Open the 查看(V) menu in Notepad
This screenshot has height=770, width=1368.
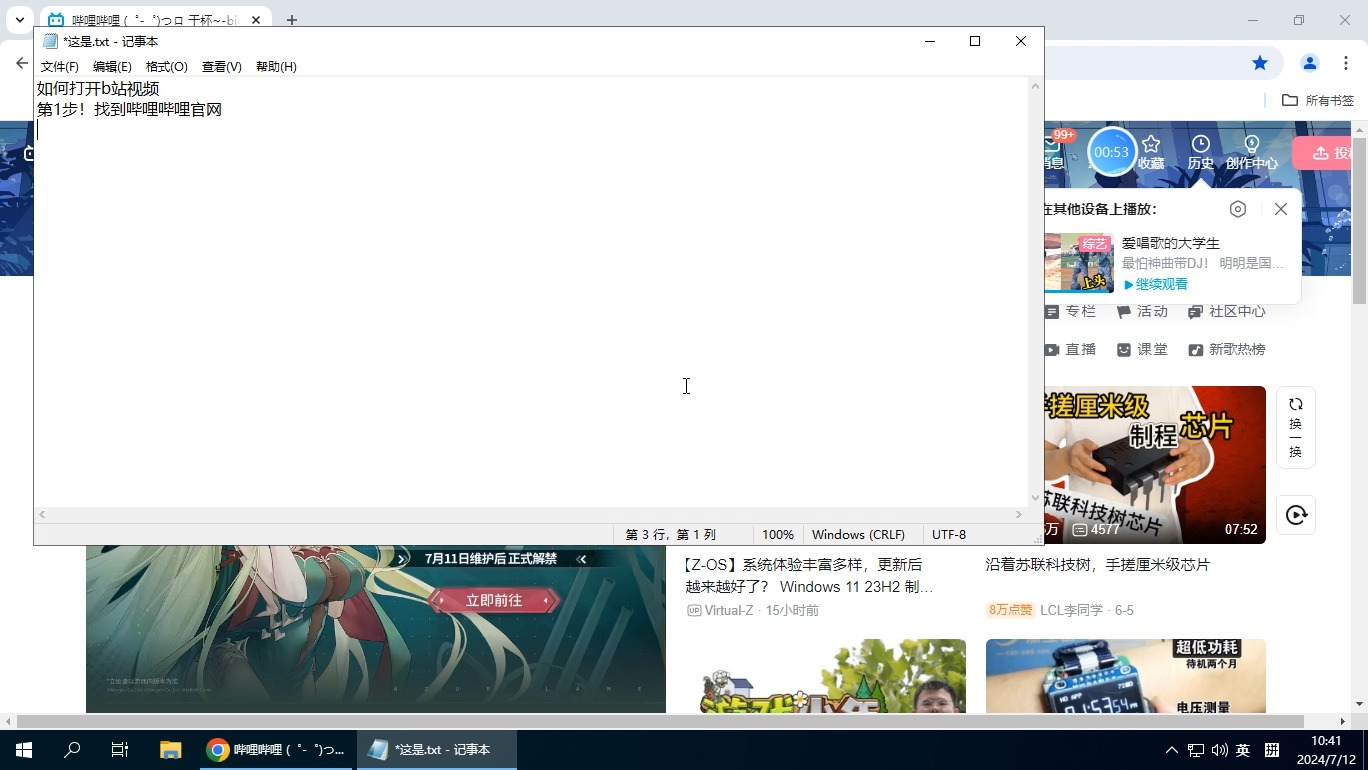tap(221, 66)
